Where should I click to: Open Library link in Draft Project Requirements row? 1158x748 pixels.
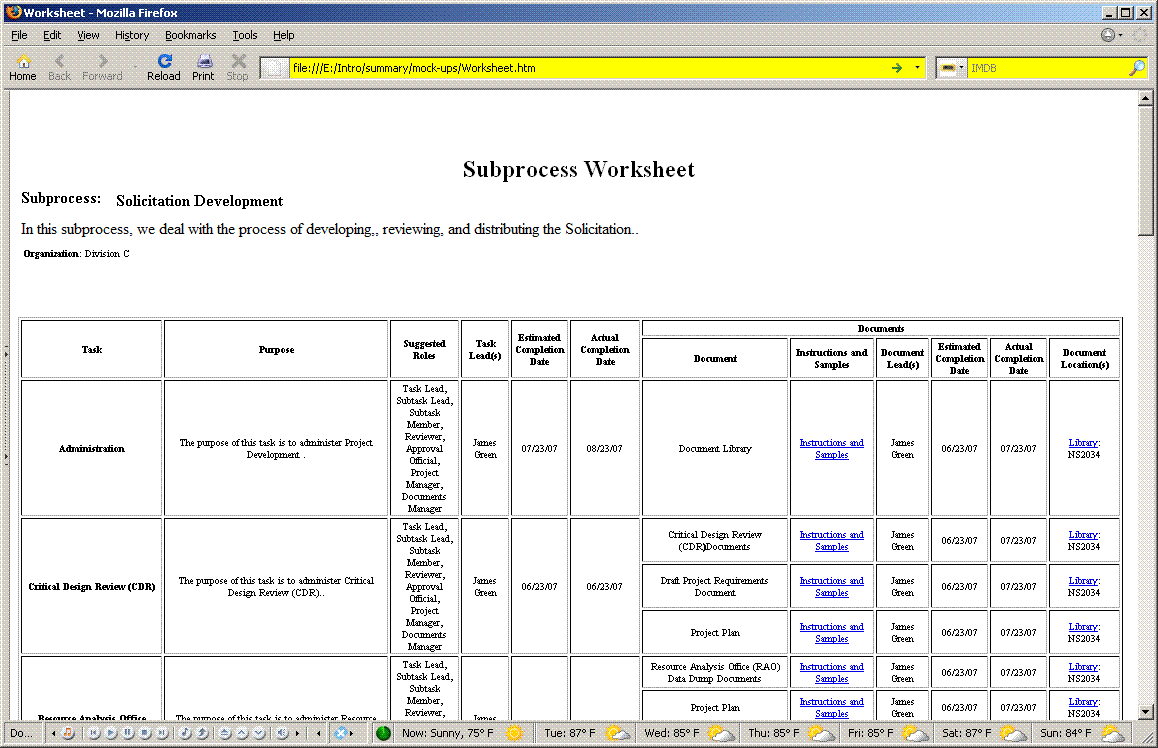(1083, 580)
